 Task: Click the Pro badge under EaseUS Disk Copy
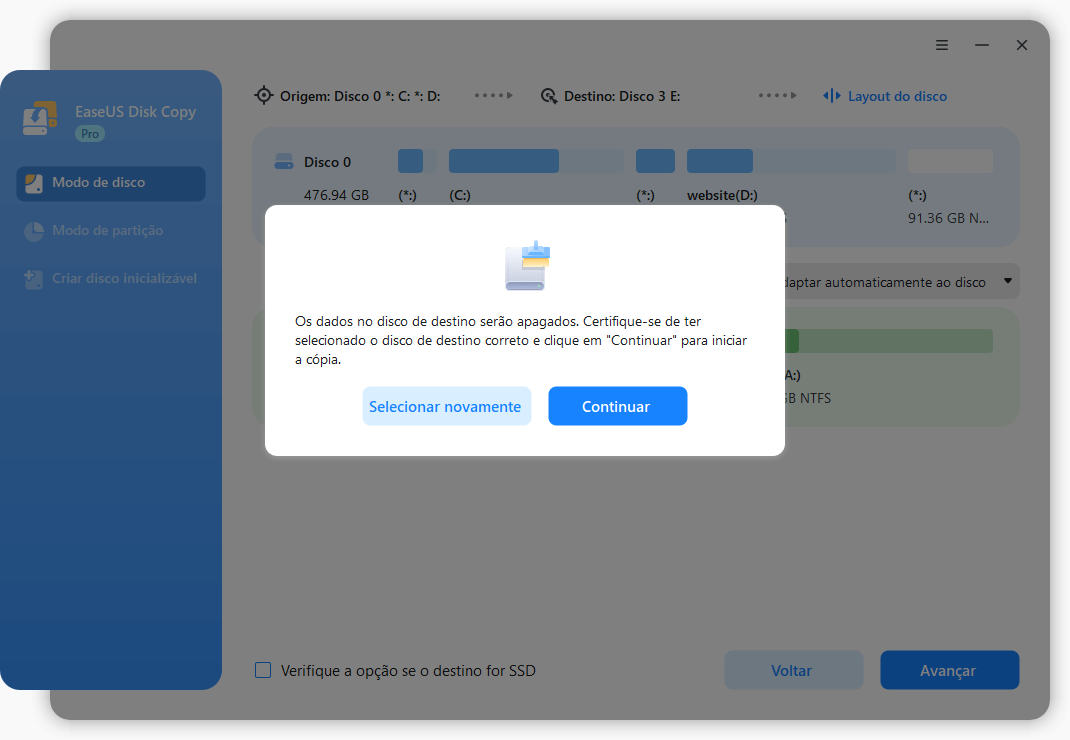[90, 132]
